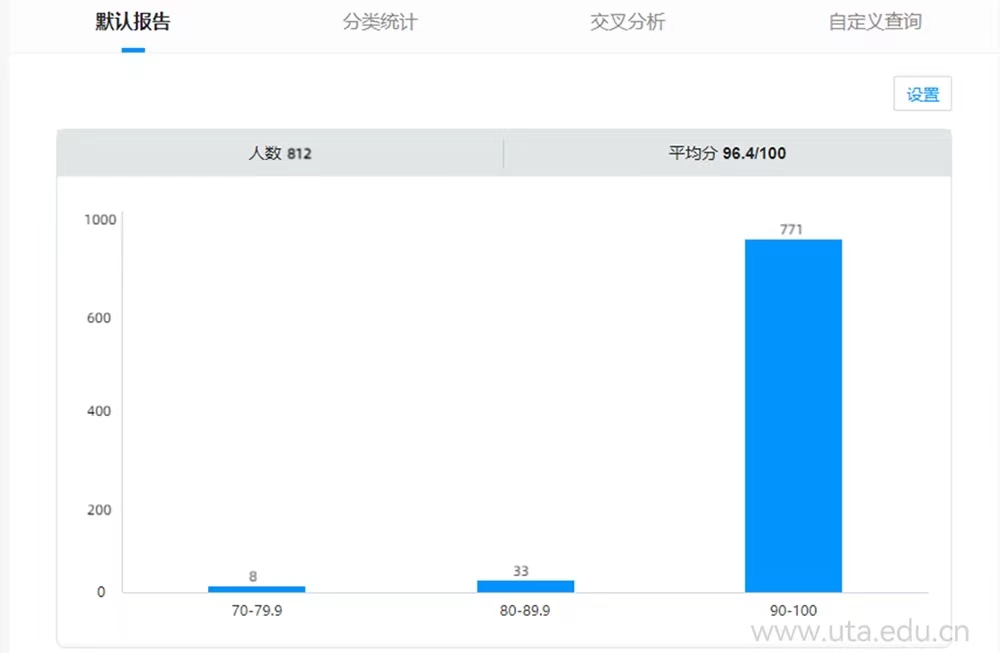
Task: Open the 分类统计 tab
Action: [x=379, y=23]
